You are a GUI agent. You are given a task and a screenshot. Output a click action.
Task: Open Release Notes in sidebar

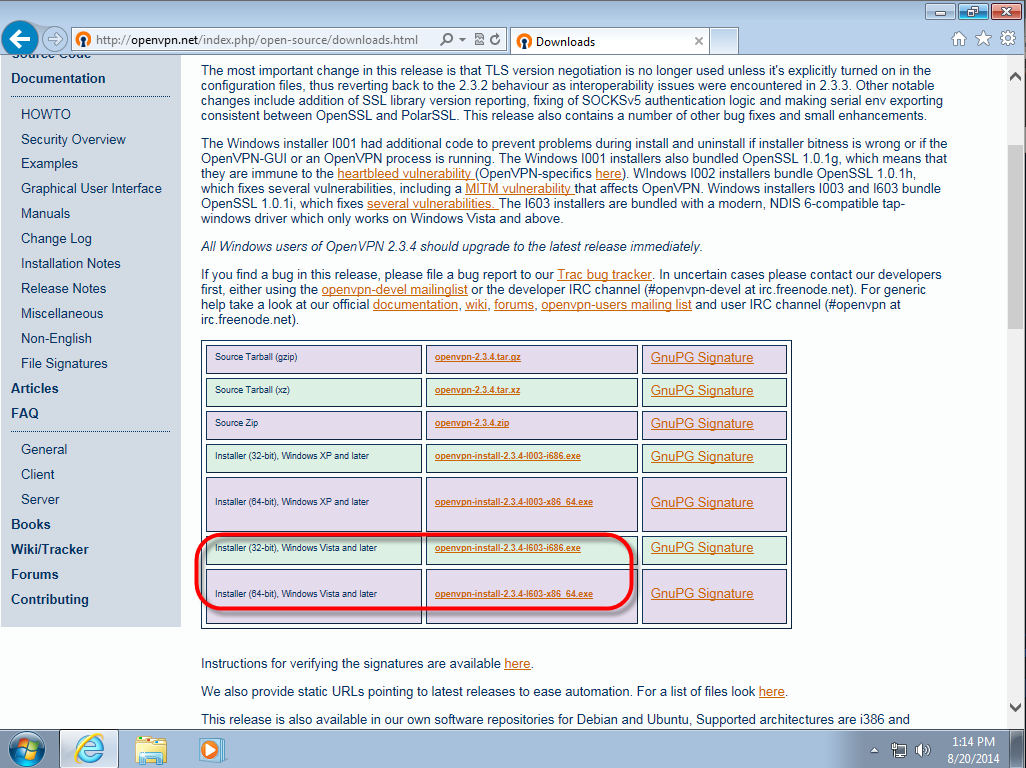[x=63, y=288]
